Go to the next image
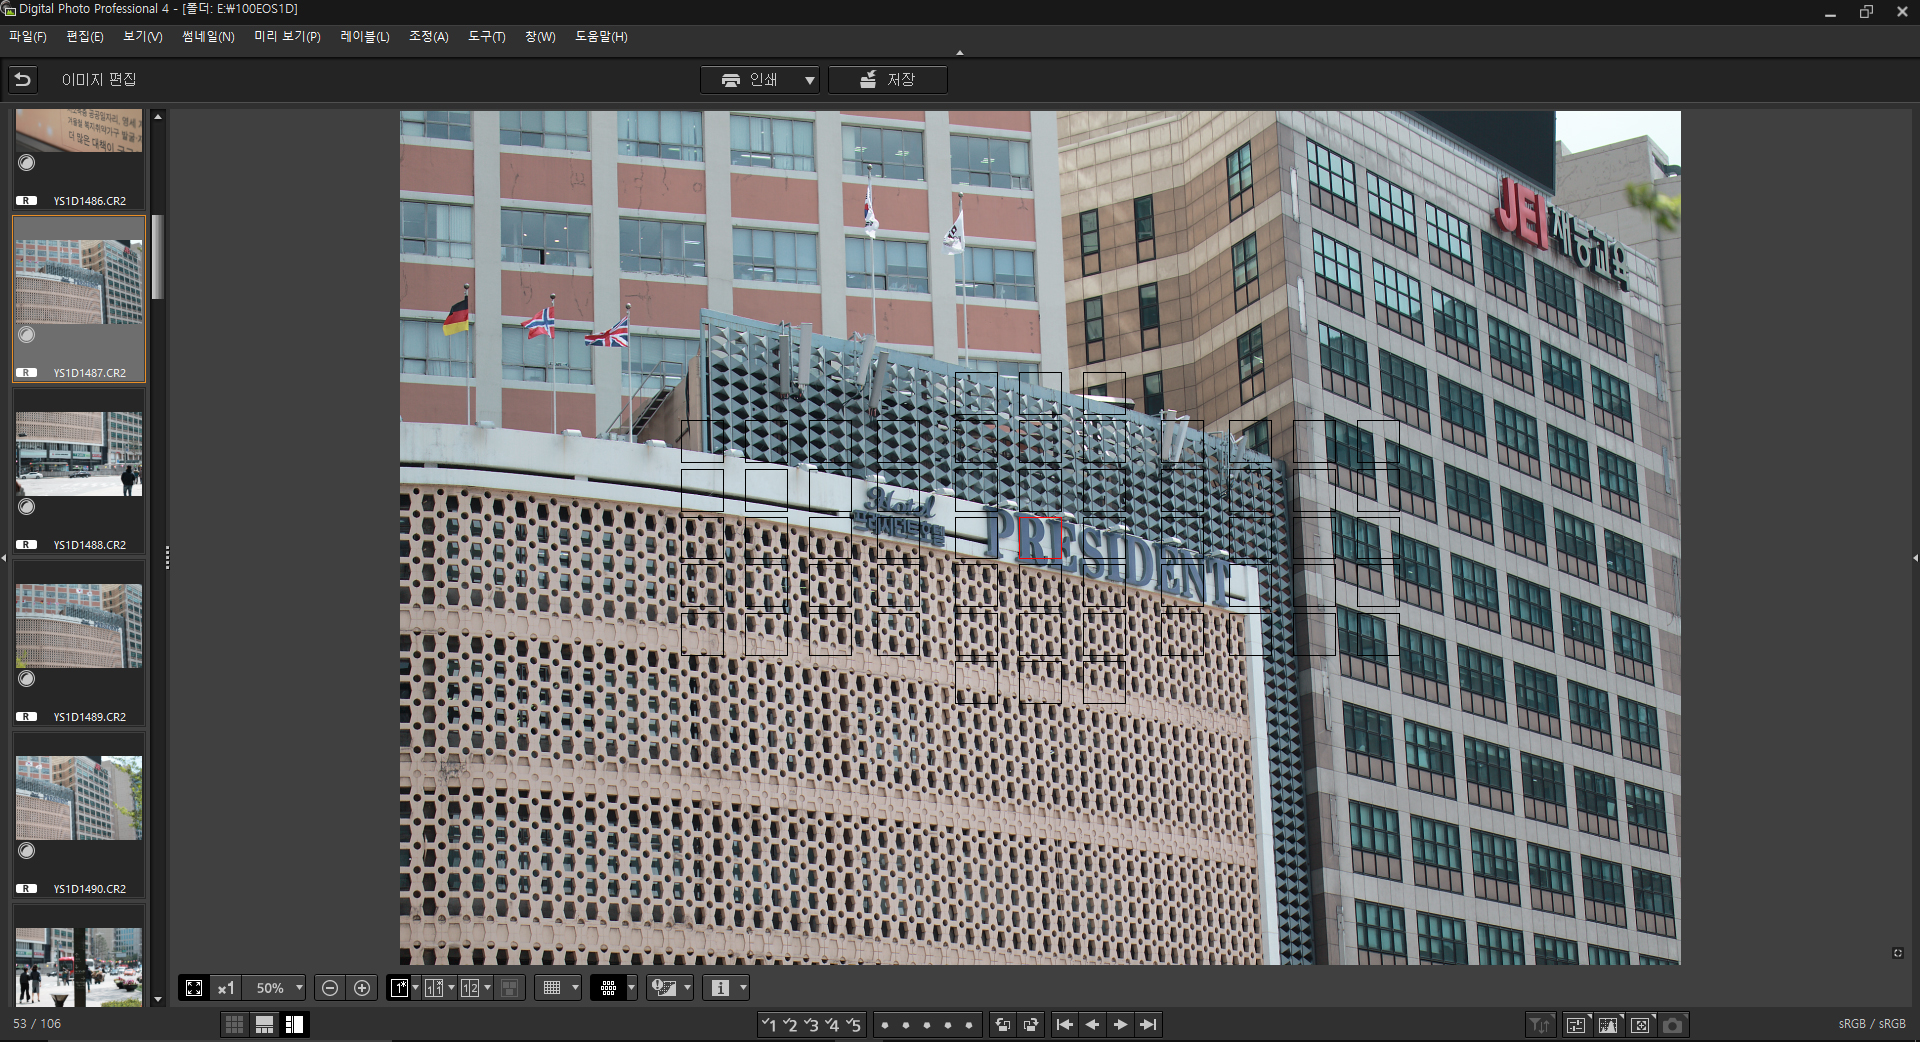This screenshot has width=1920, height=1042. pyautogui.click(x=1121, y=1024)
